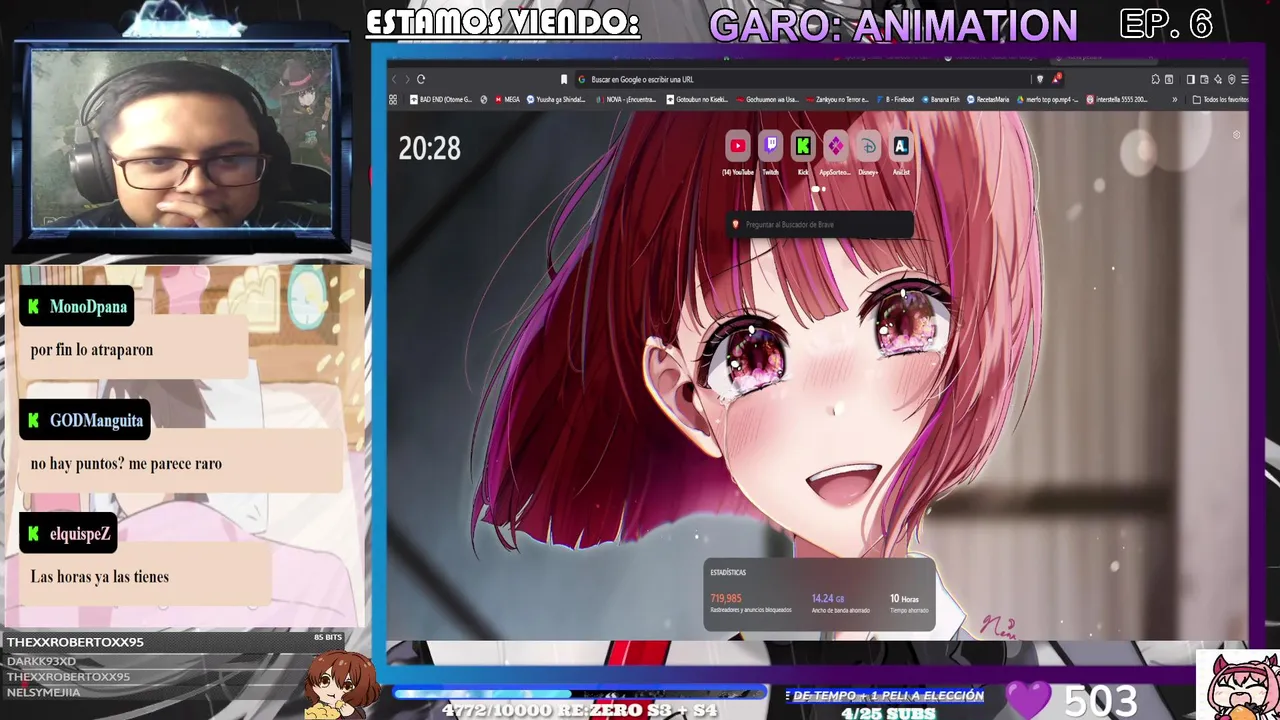Open the Brave VPN shield icon
1280x720 pixels.
(1231, 79)
